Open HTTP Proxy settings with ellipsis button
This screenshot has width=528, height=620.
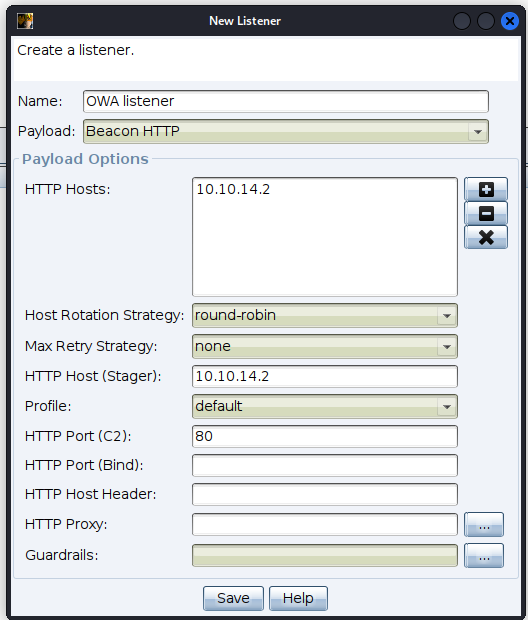(x=484, y=525)
